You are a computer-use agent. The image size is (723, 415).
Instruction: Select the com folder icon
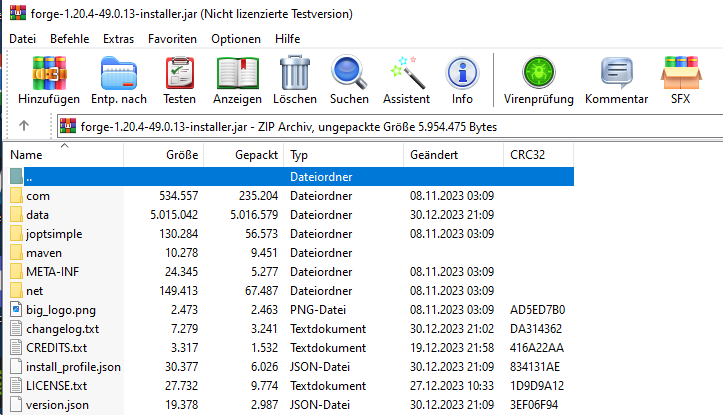16,196
